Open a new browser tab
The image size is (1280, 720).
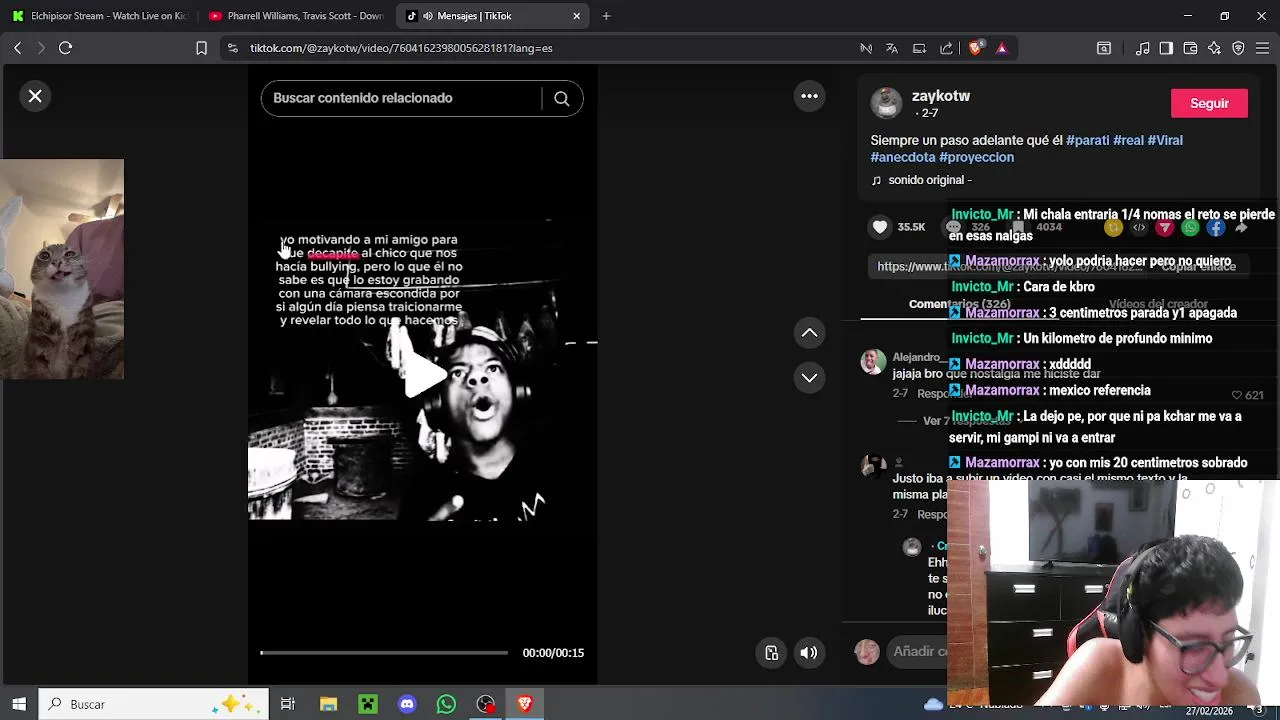(606, 16)
